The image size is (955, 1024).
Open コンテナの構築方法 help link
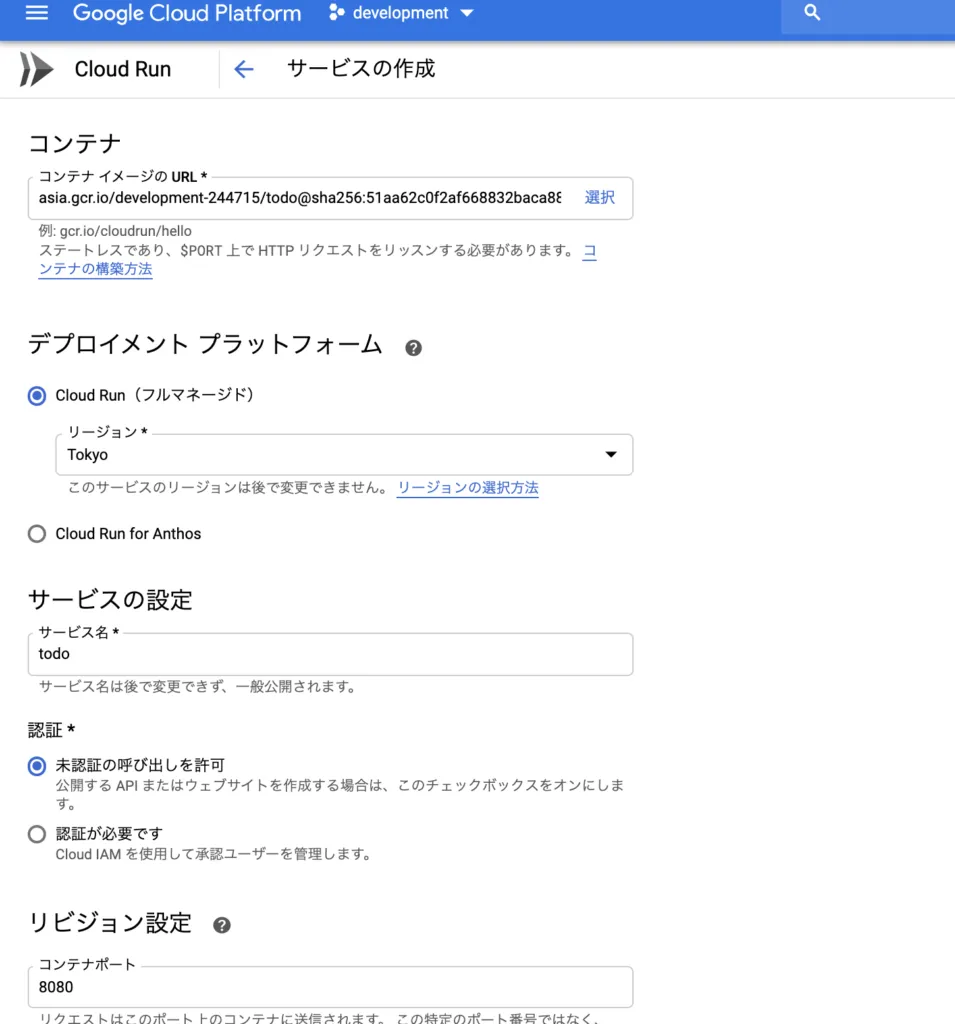tap(95, 269)
